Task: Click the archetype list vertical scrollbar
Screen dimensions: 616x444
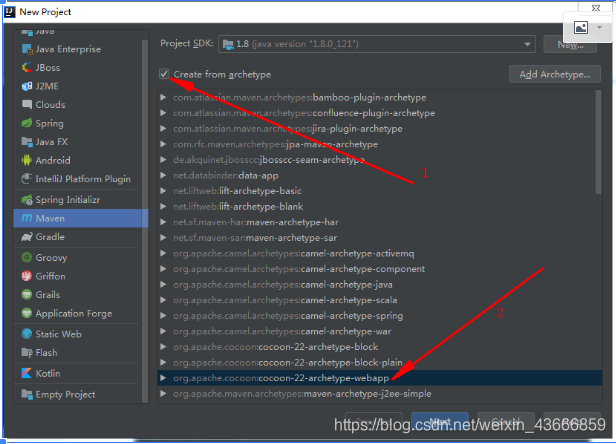Action: tap(598, 142)
